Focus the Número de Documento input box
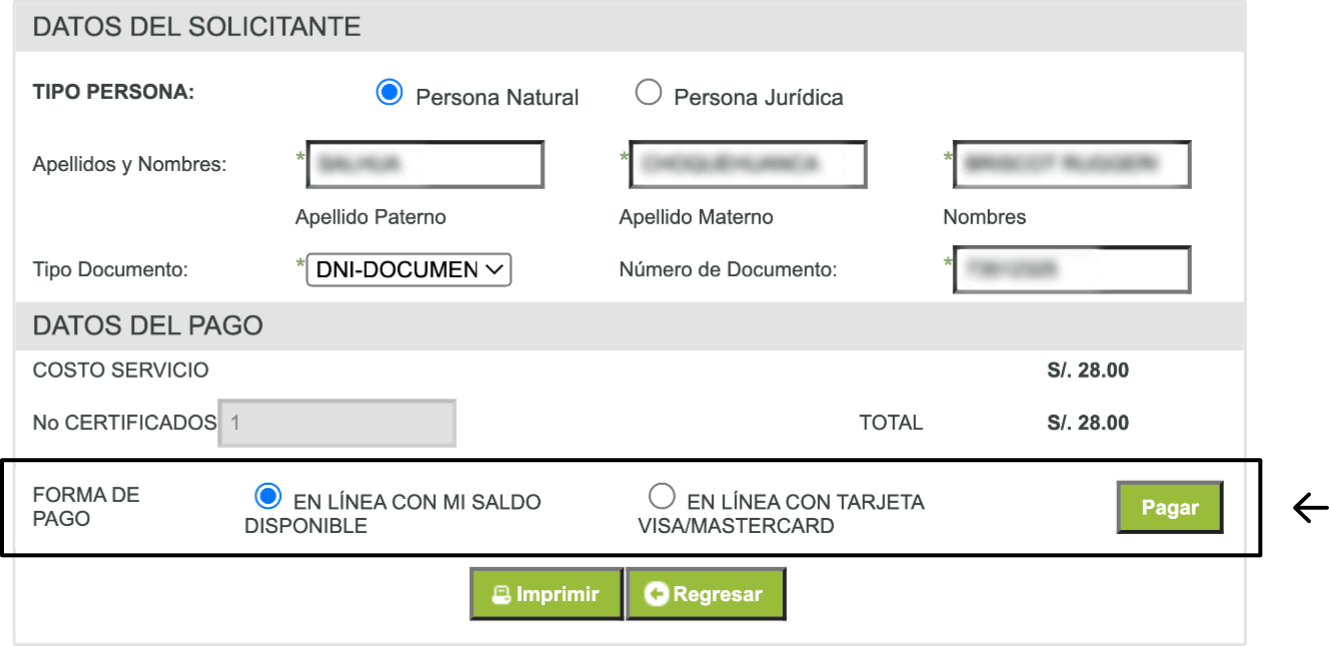Screen dimensions: 1329x646 (x=1071, y=270)
